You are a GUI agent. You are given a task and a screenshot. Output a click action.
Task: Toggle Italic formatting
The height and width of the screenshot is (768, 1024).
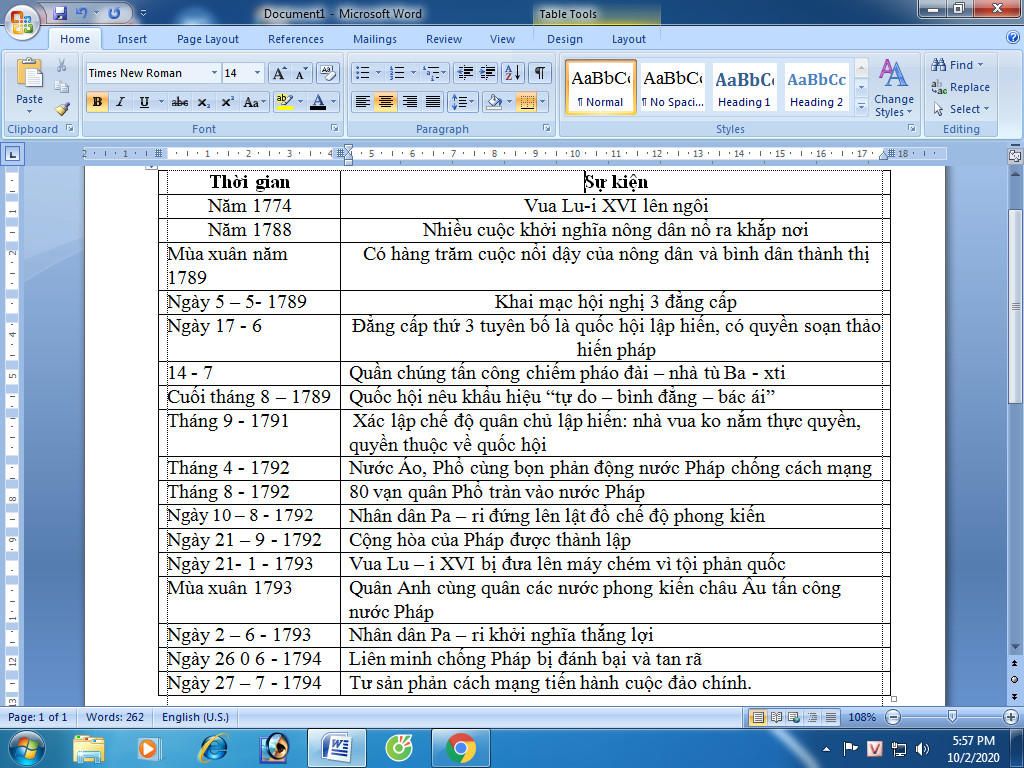coord(120,102)
